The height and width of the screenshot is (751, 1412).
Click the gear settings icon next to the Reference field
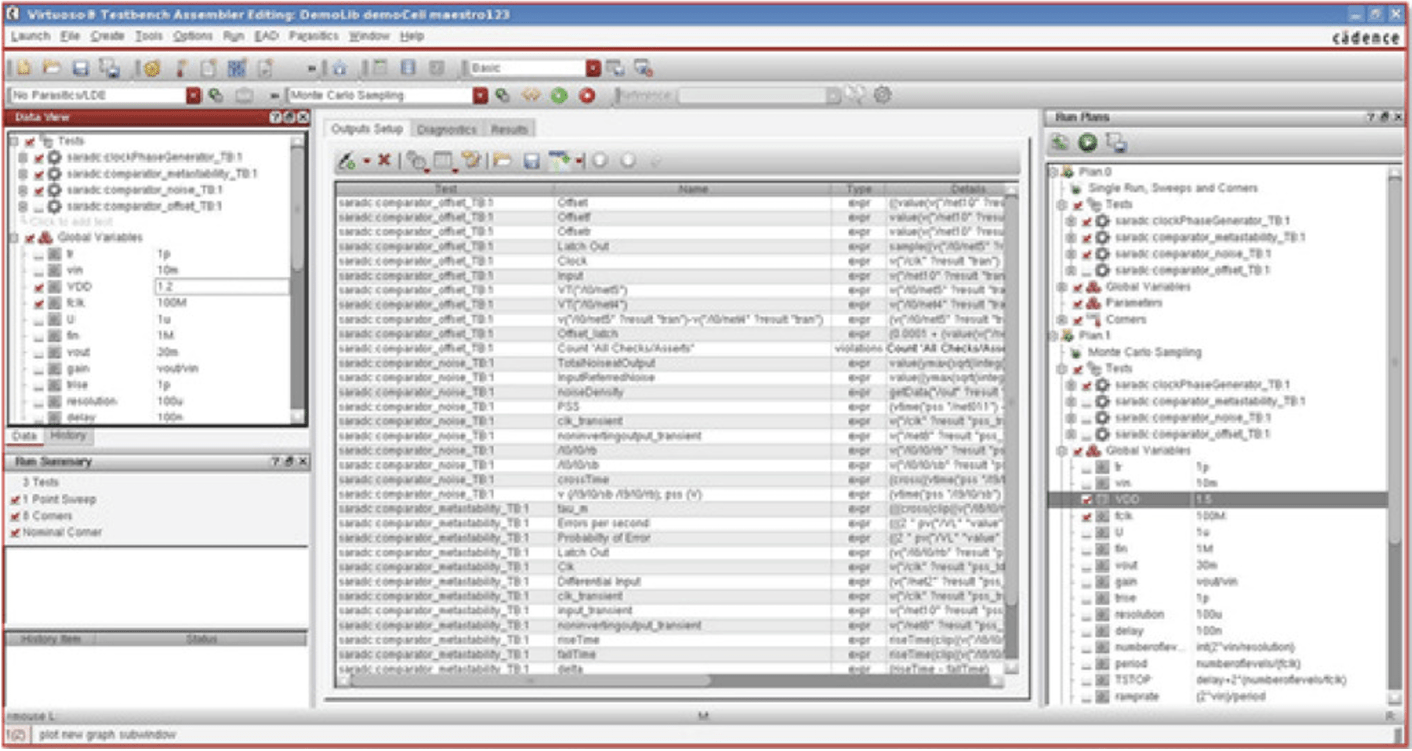click(882, 96)
